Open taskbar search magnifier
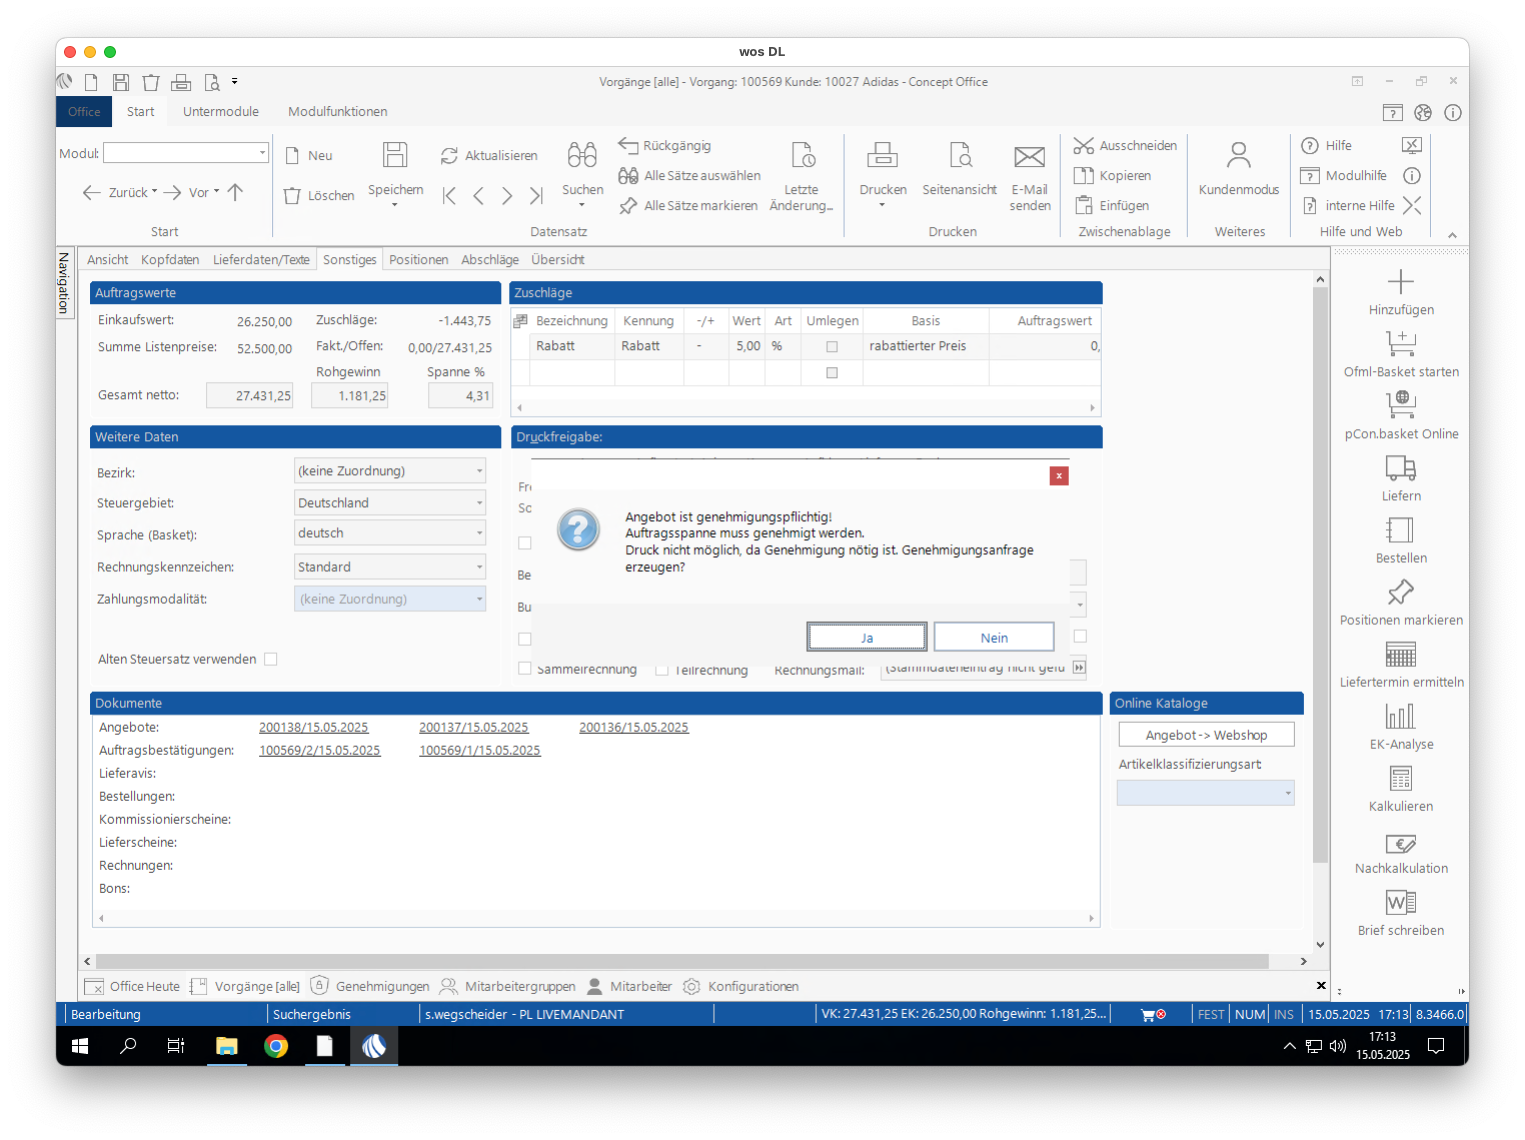Screen dimensions: 1525x1140 pyautogui.click(x=128, y=1046)
